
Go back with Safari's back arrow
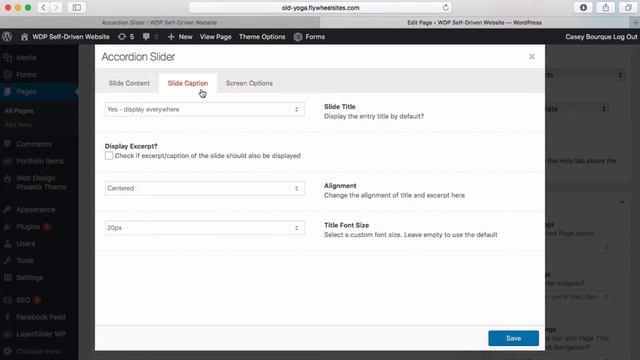(x=43, y=7)
